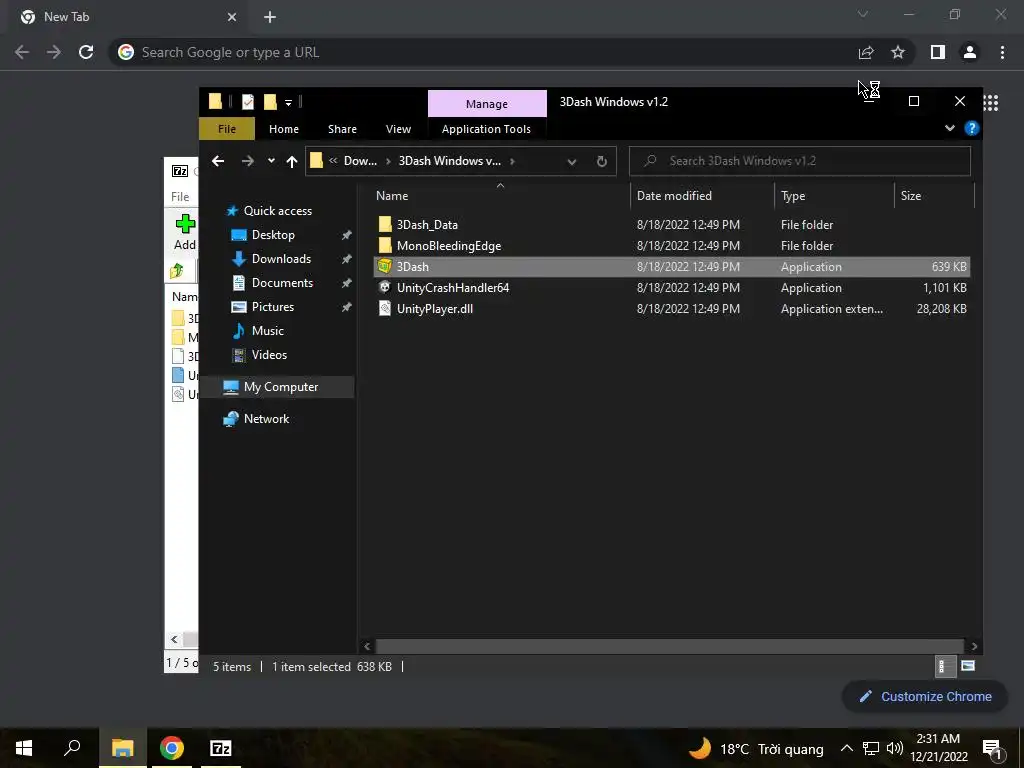The width and height of the screenshot is (1024, 768).
Task: Sort files by the Size column
Action: (910, 196)
